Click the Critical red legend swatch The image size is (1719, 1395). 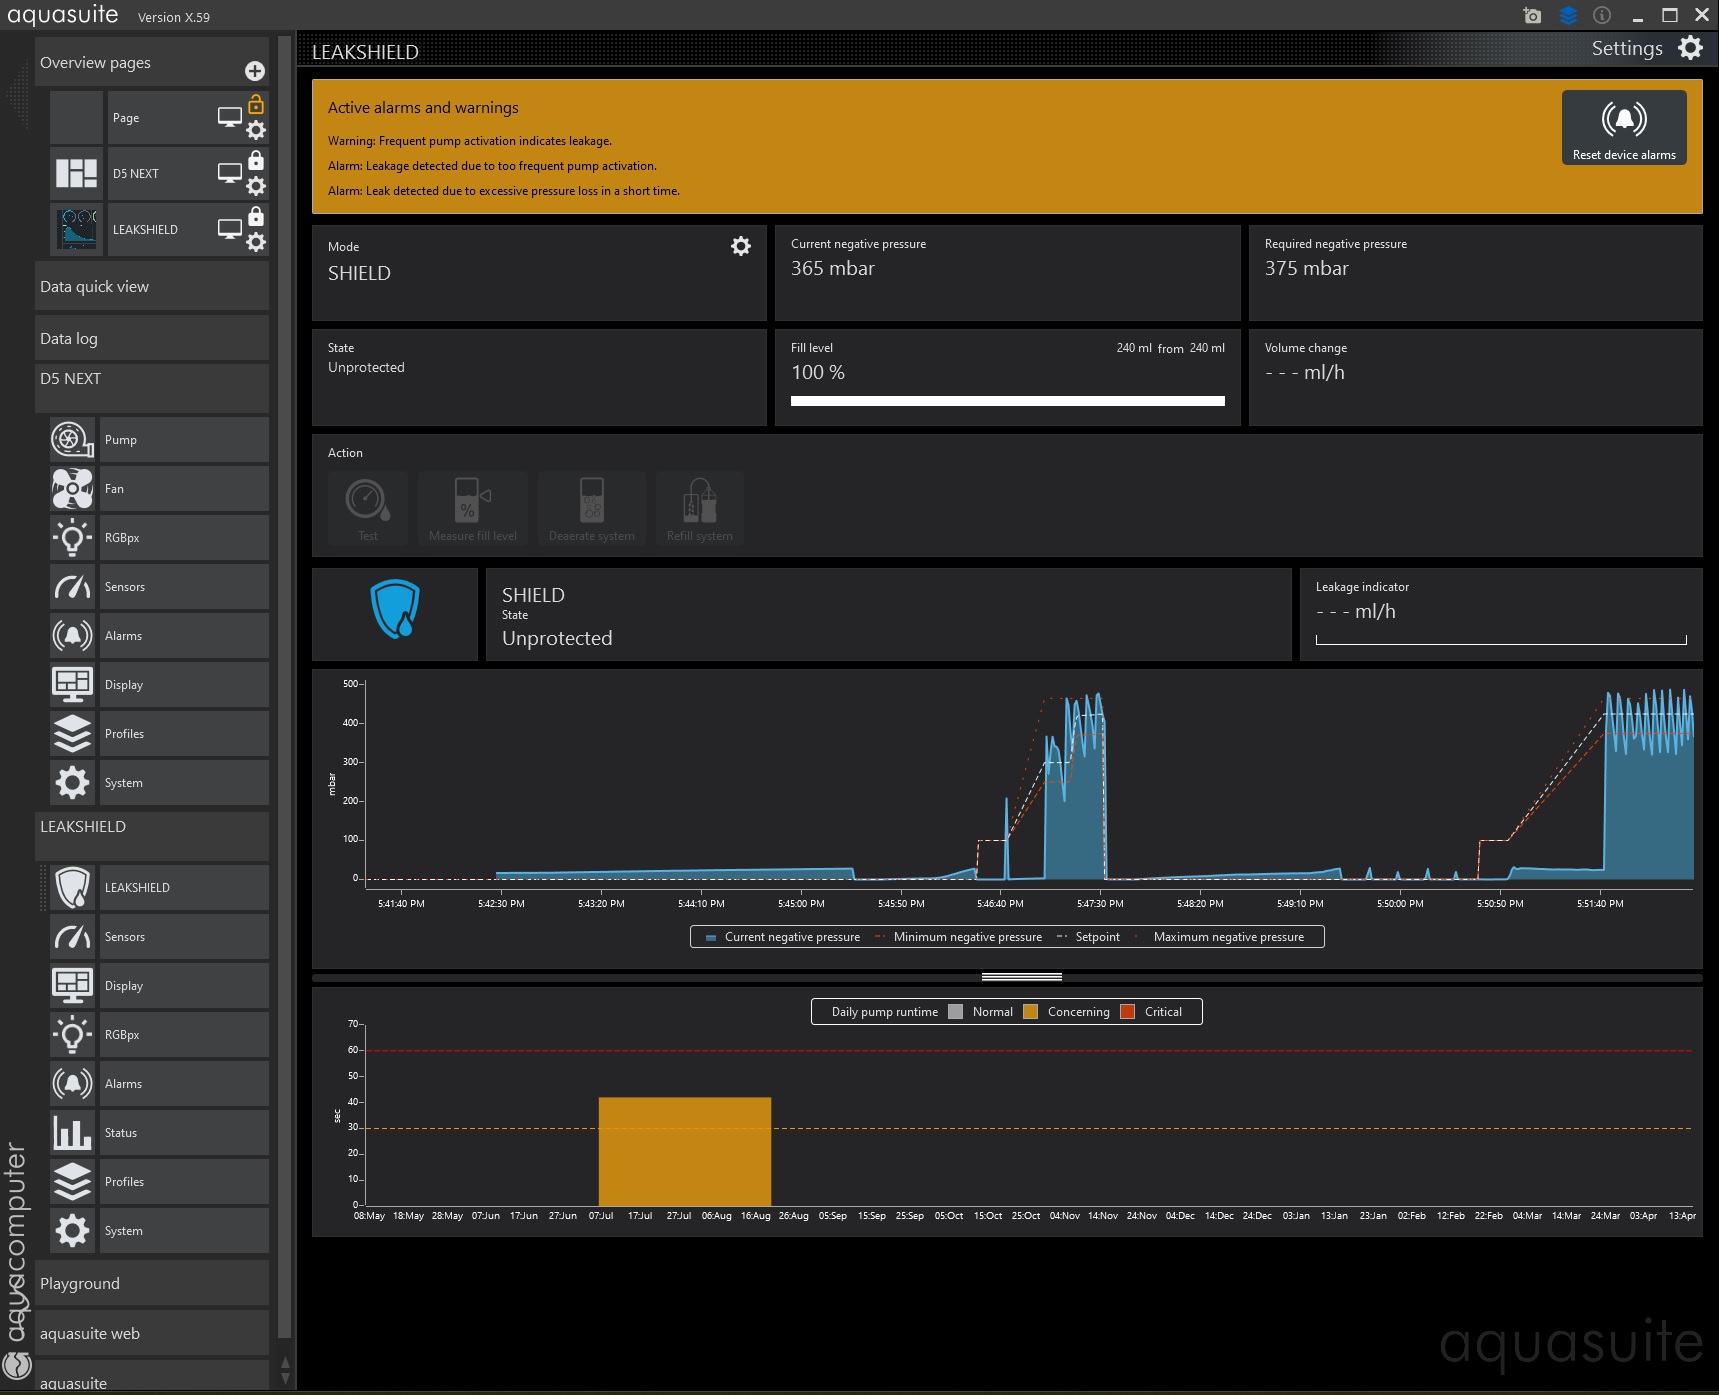point(1128,1012)
